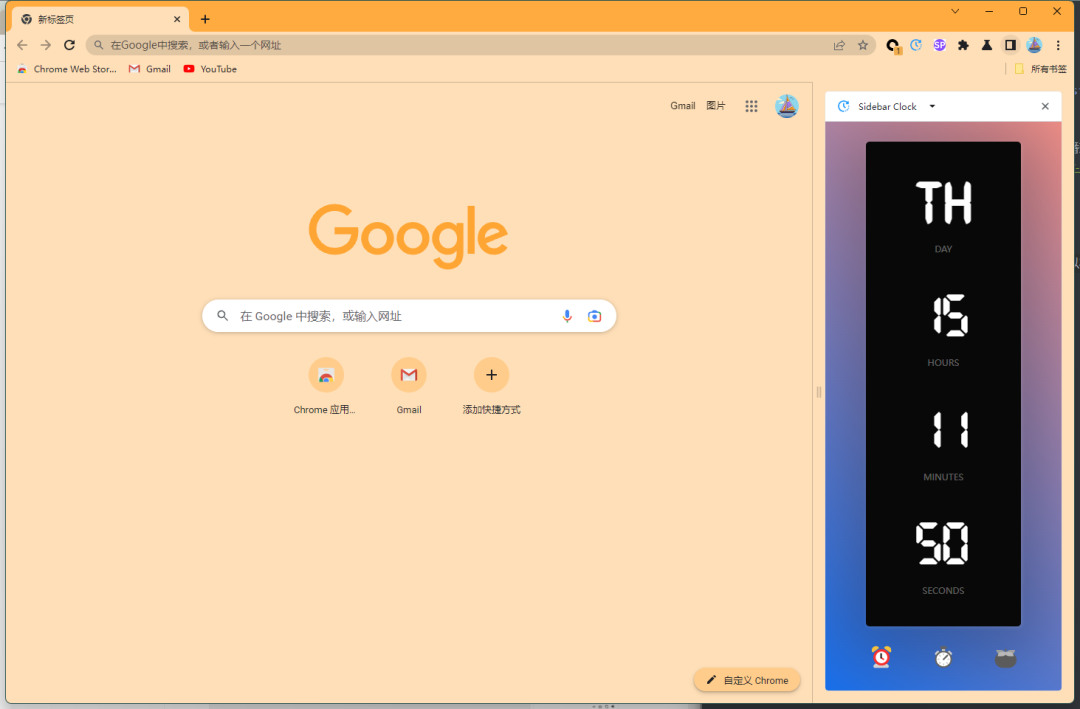Click the flask-shaped extension icon in toolbar
The image size is (1080, 709).
point(986,45)
